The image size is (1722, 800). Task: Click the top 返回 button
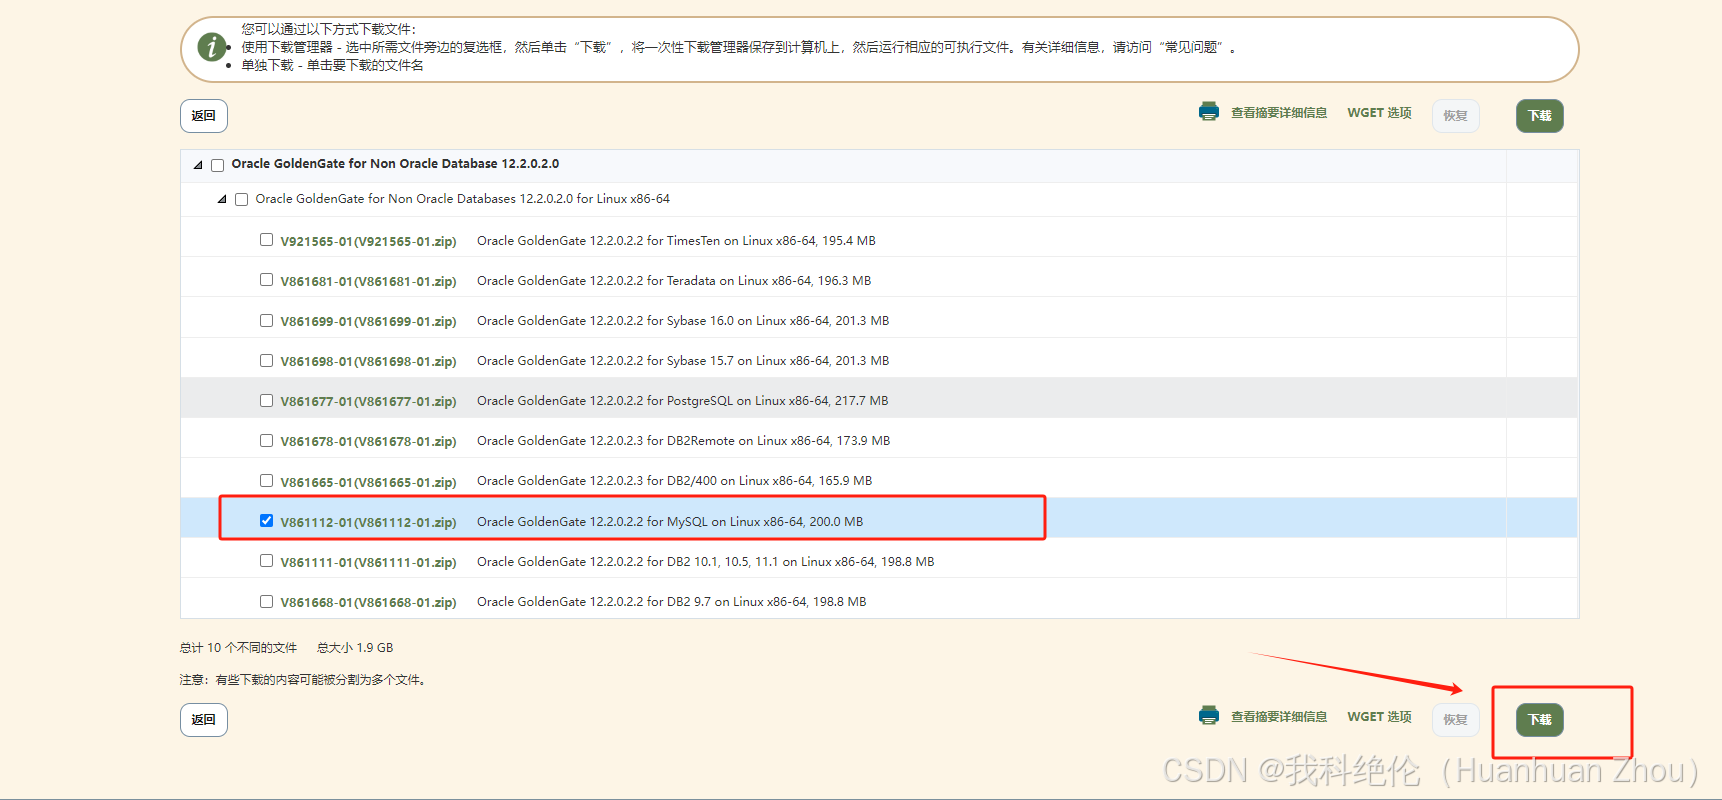[204, 116]
